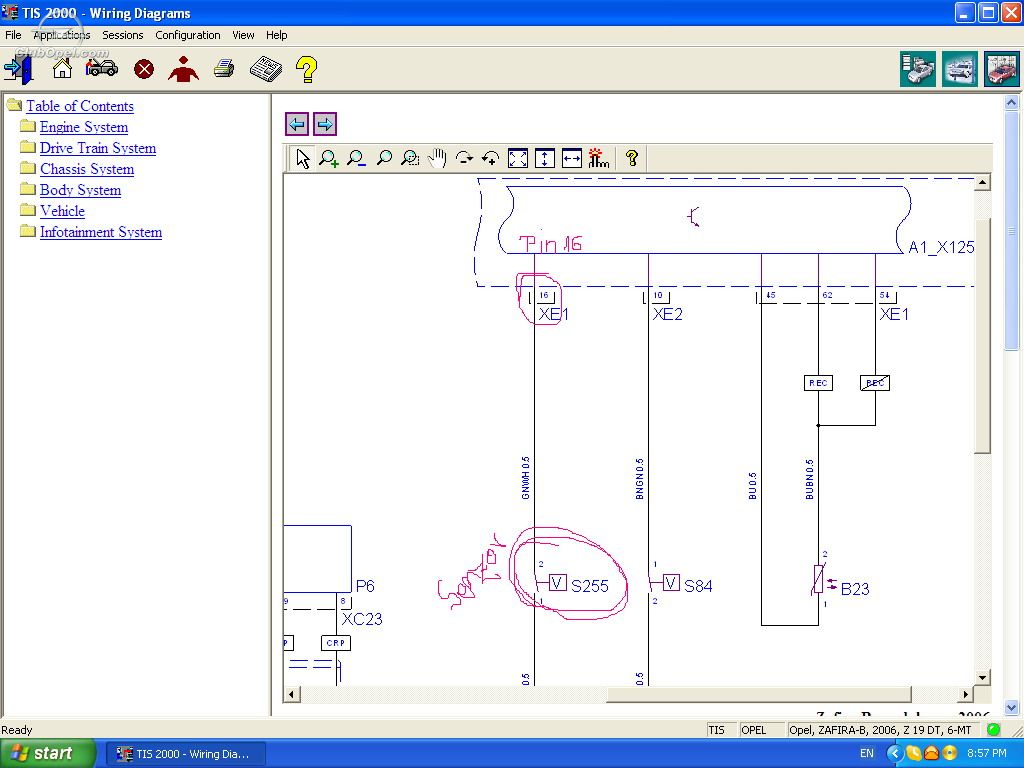Screen dimensions: 1024x768
Task: Navigate back with the left arrow button
Action: 297,124
